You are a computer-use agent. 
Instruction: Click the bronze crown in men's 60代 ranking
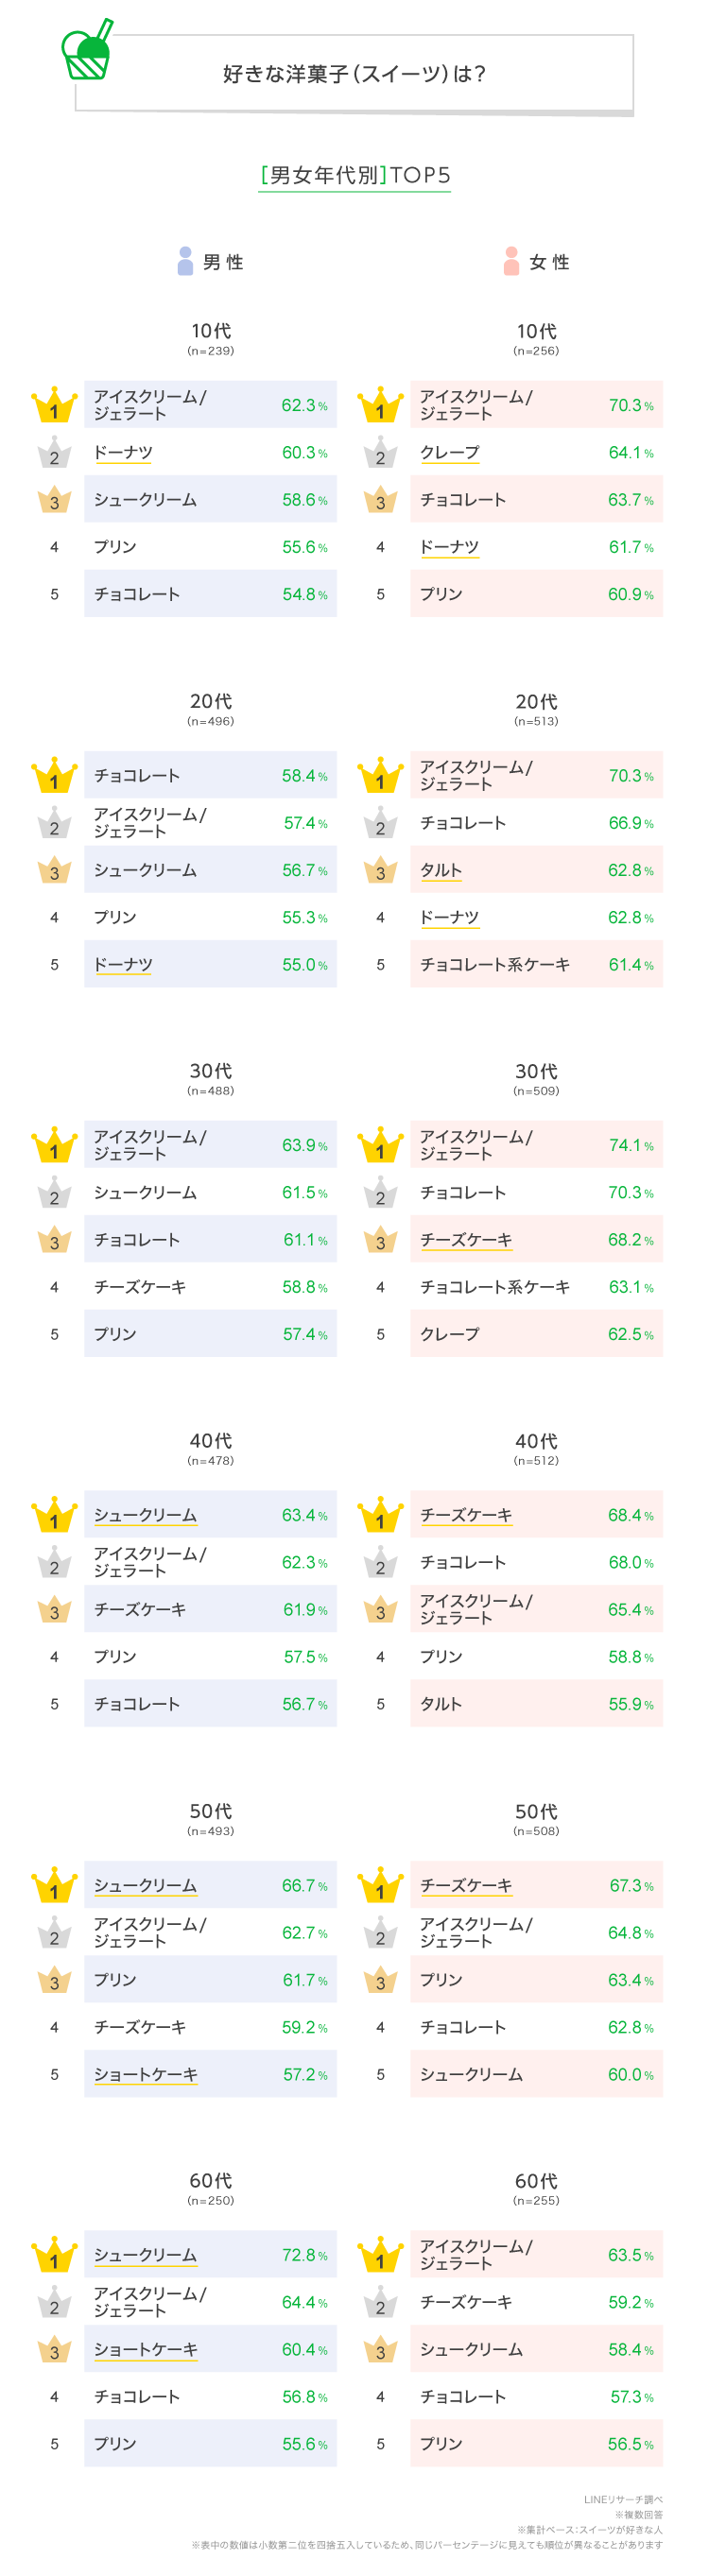click(54, 2350)
